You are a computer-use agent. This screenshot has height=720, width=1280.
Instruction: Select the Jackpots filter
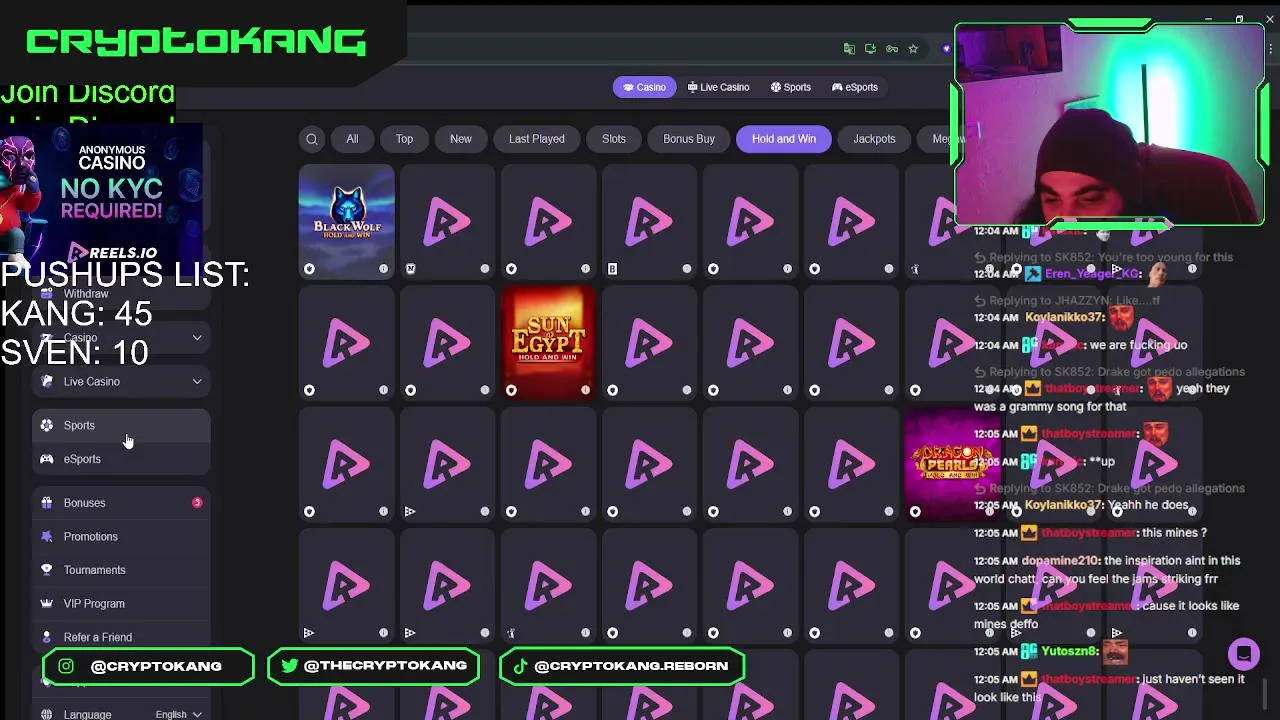[874, 139]
